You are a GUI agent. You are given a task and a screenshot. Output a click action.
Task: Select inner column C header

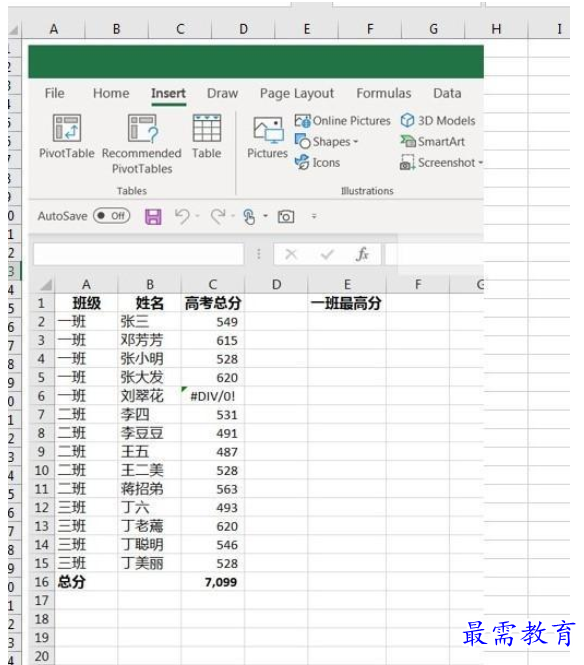click(x=213, y=285)
